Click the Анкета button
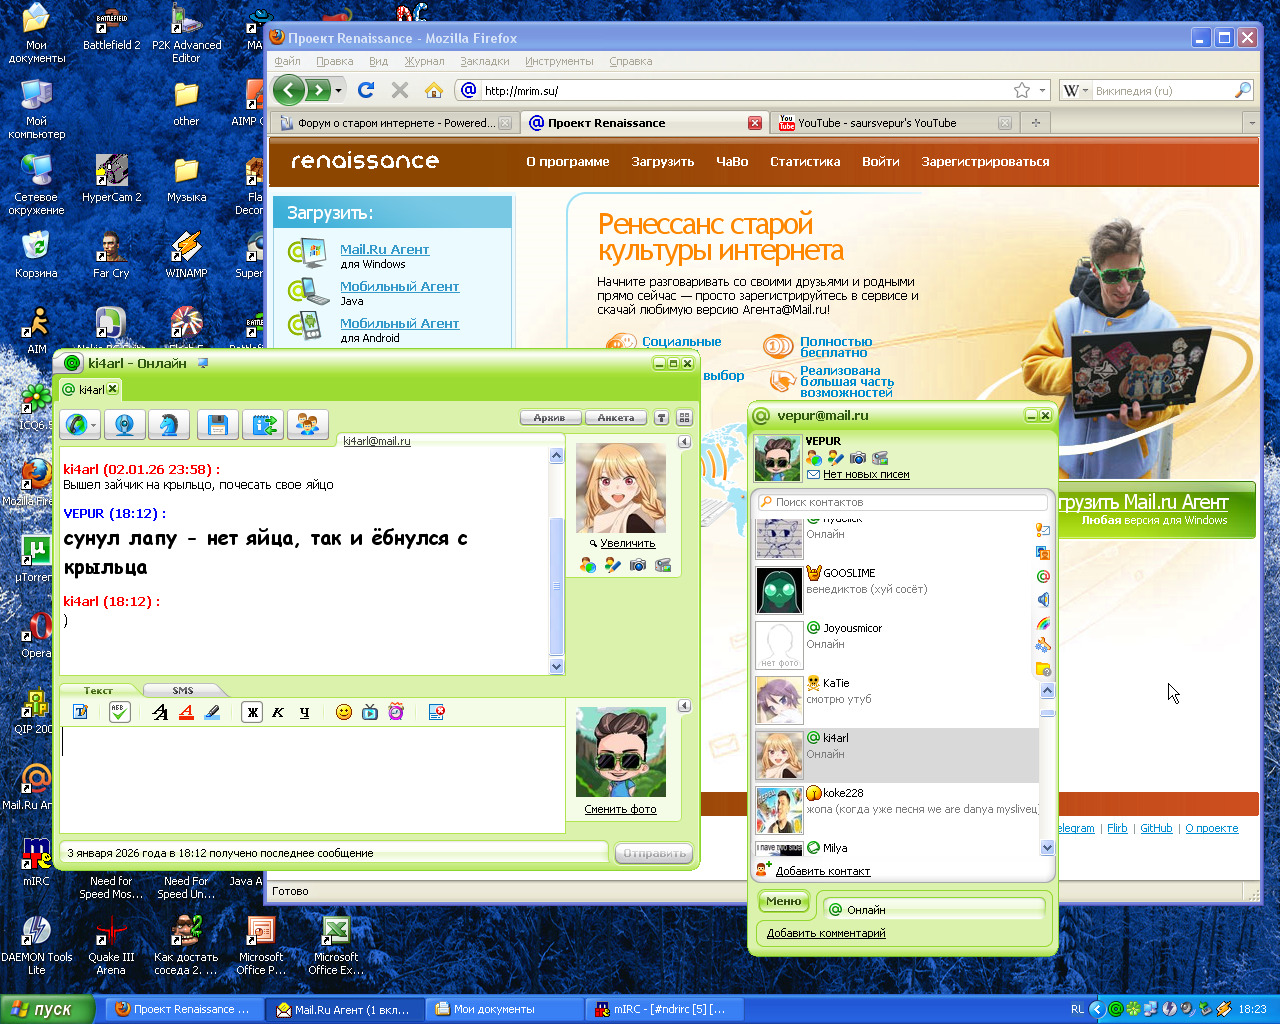 [x=616, y=418]
